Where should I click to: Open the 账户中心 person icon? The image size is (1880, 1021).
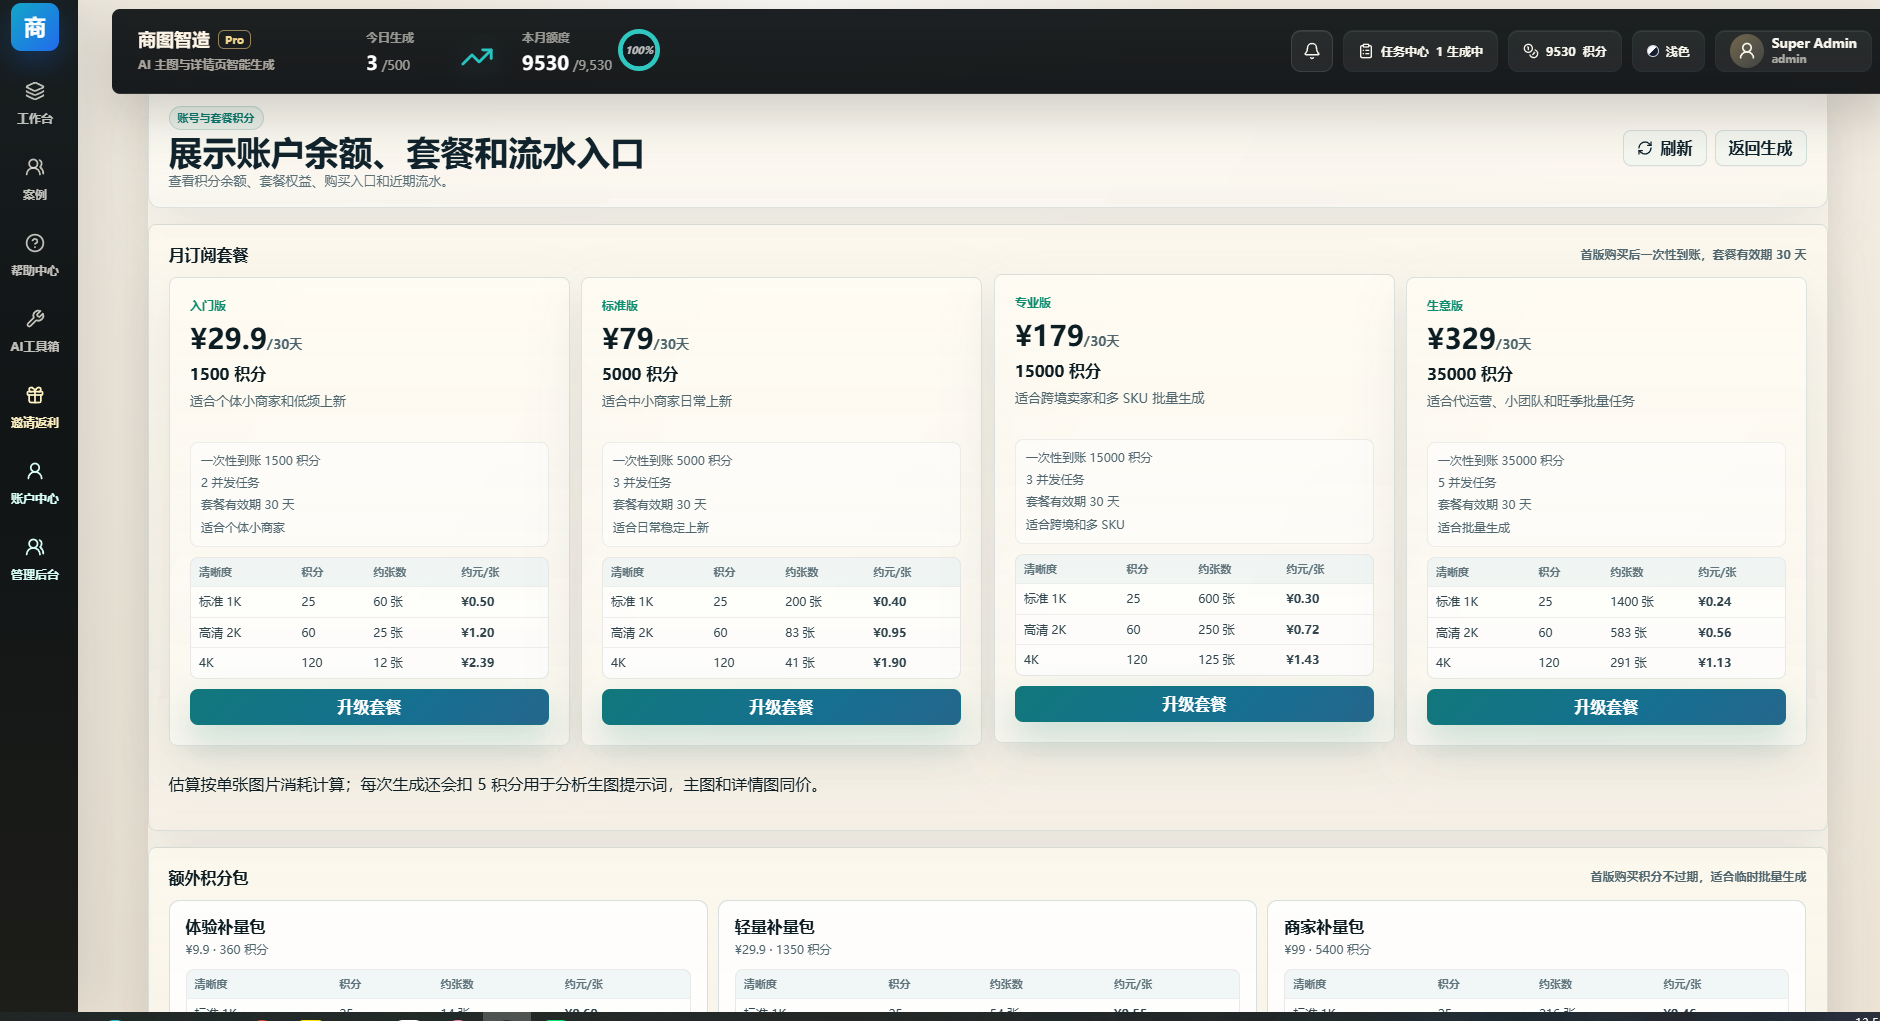click(x=35, y=471)
